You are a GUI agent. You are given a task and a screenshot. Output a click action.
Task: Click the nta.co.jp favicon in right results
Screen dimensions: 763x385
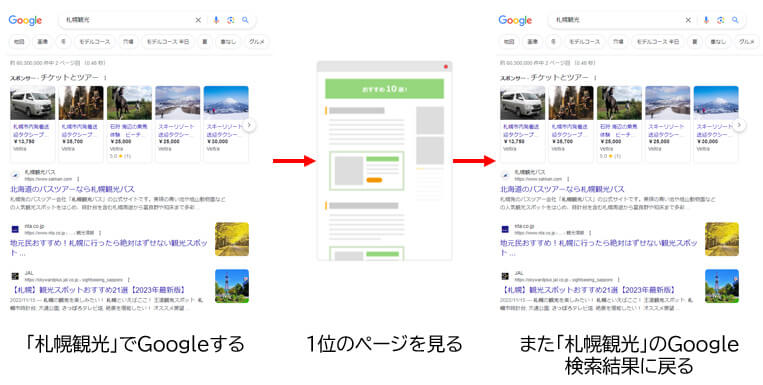point(505,229)
